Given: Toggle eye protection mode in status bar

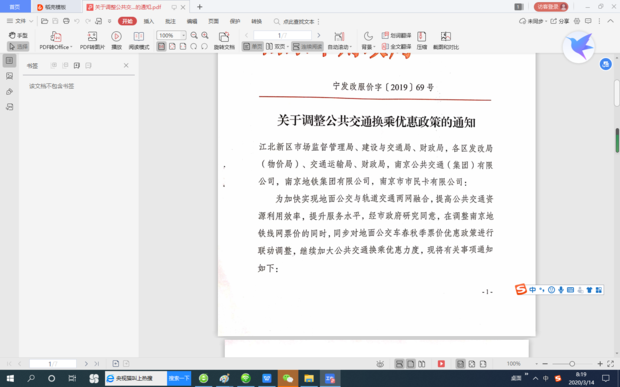Looking at the screenshot, I should point(380,364).
